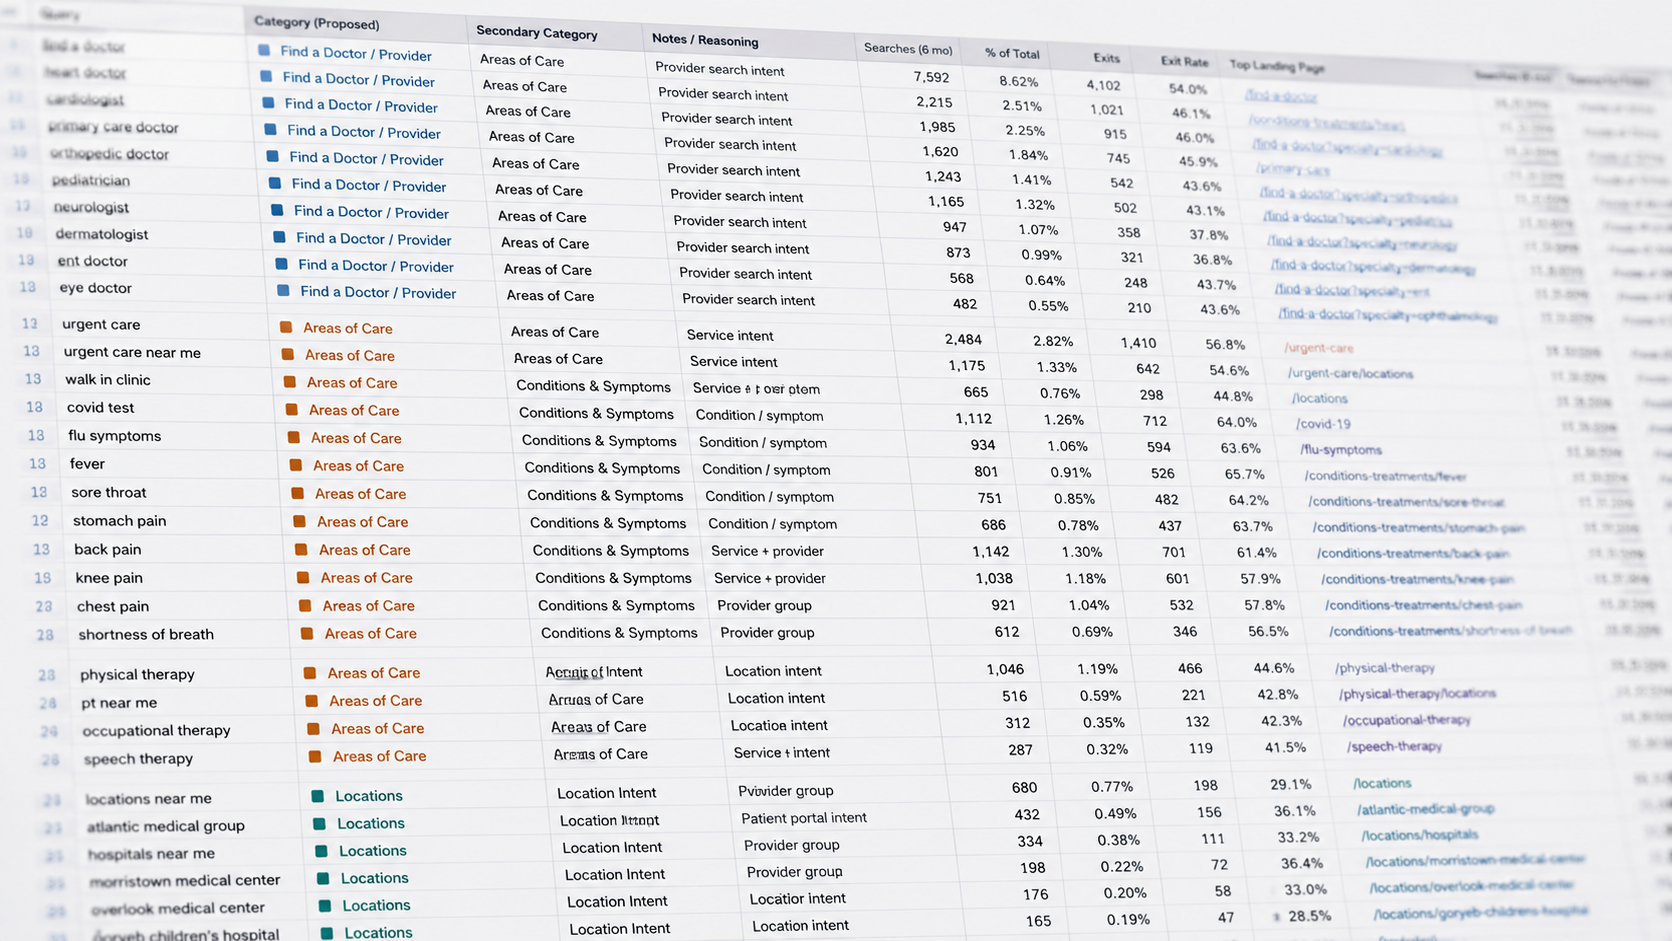The image size is (1672, 941).
Task: Select the 64.0% exit rate for covid test
Action: pyautogui.click(x=1237, y=422)
